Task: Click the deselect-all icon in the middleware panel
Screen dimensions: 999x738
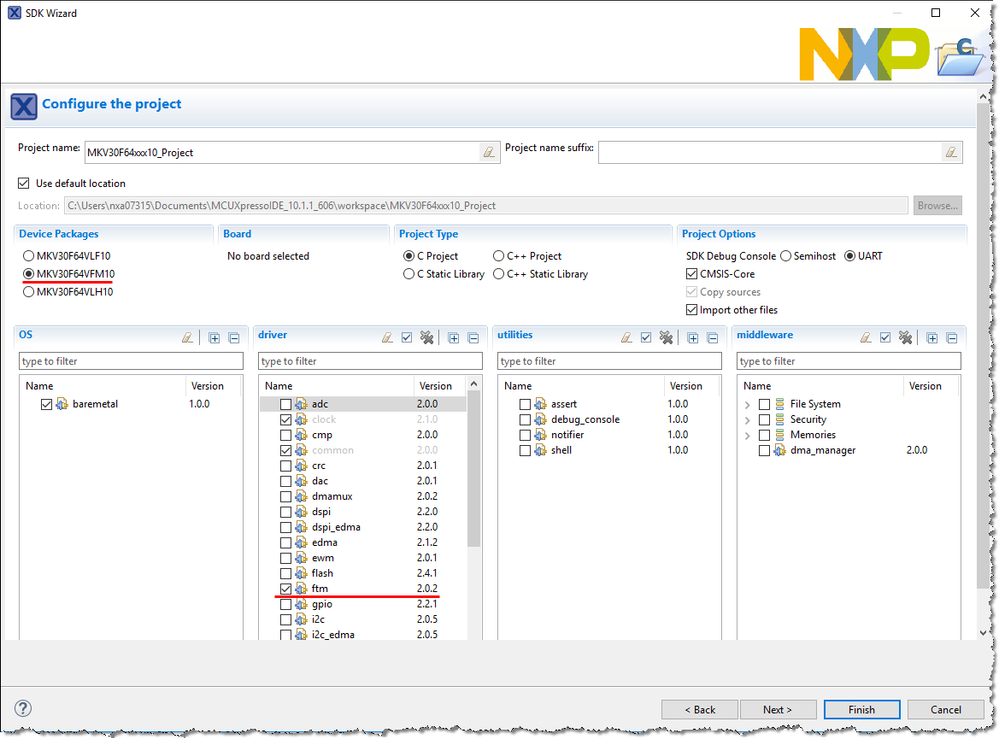Action: pyautogui.click(x=905, y=338)
